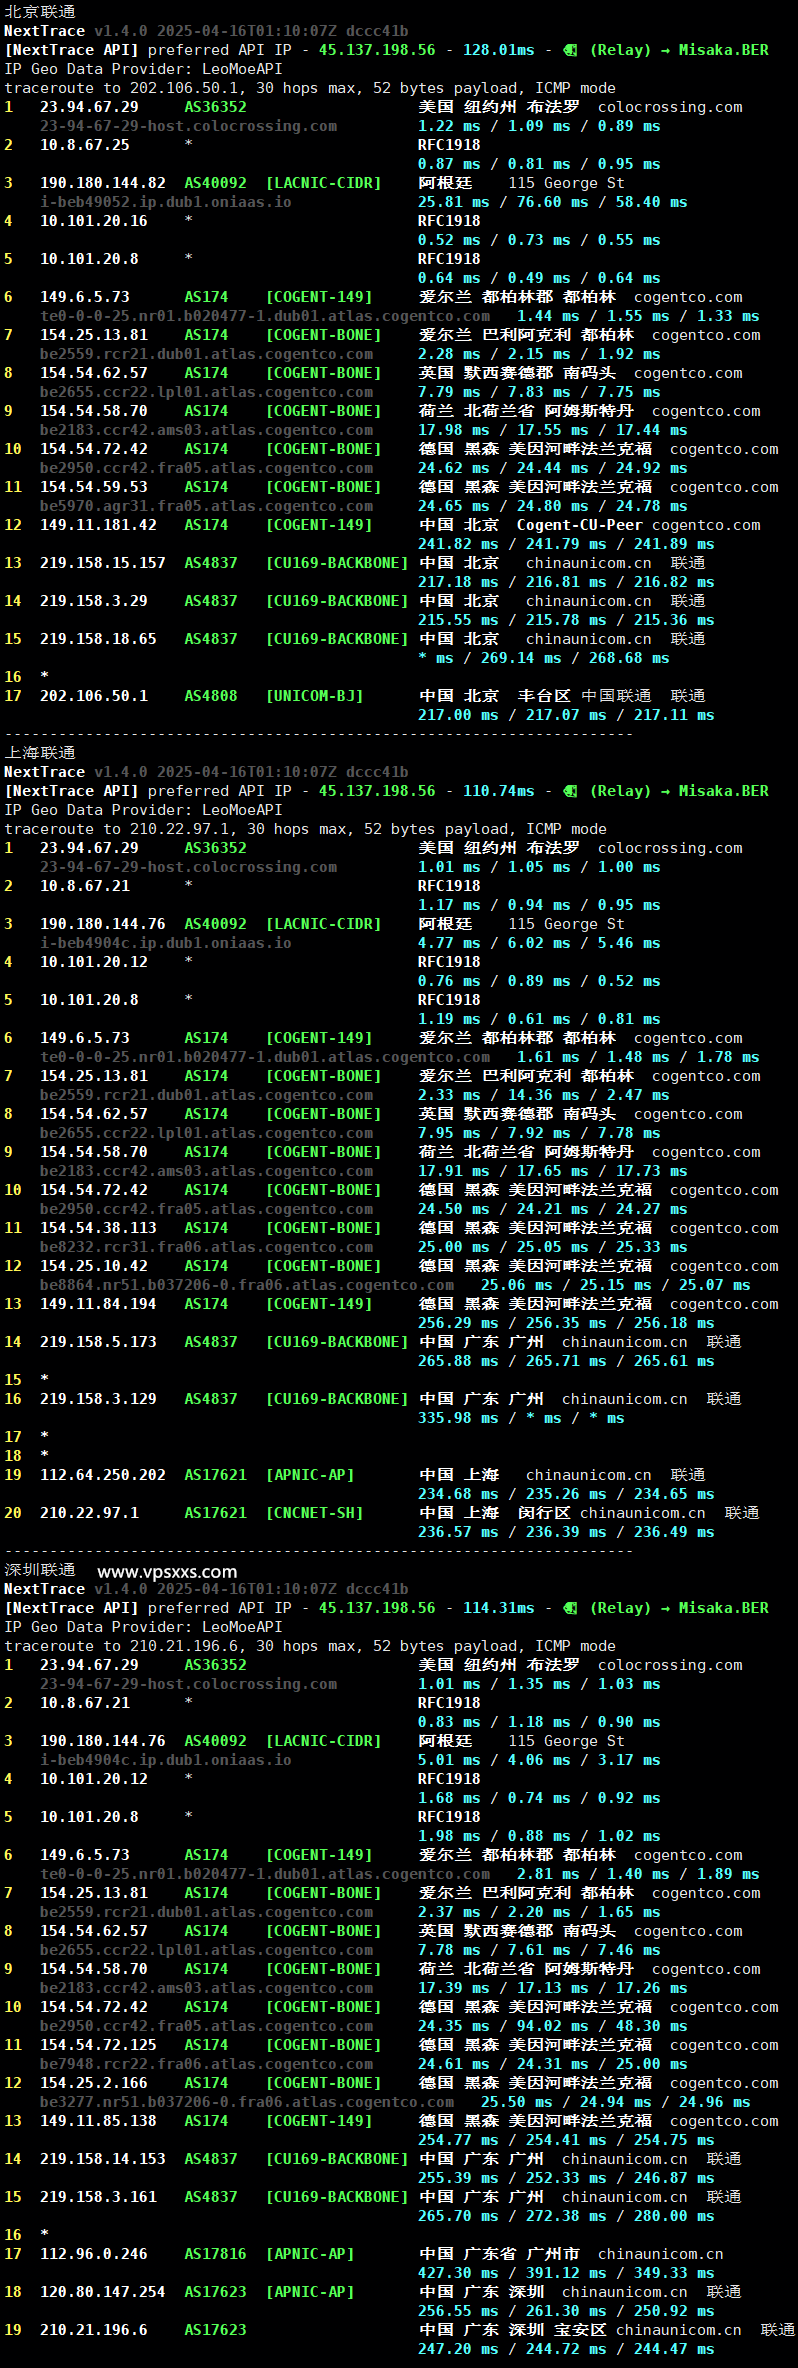Click hop IP 154.54.72.125
Viewport: 798px width, 2368px height.
98,2045
